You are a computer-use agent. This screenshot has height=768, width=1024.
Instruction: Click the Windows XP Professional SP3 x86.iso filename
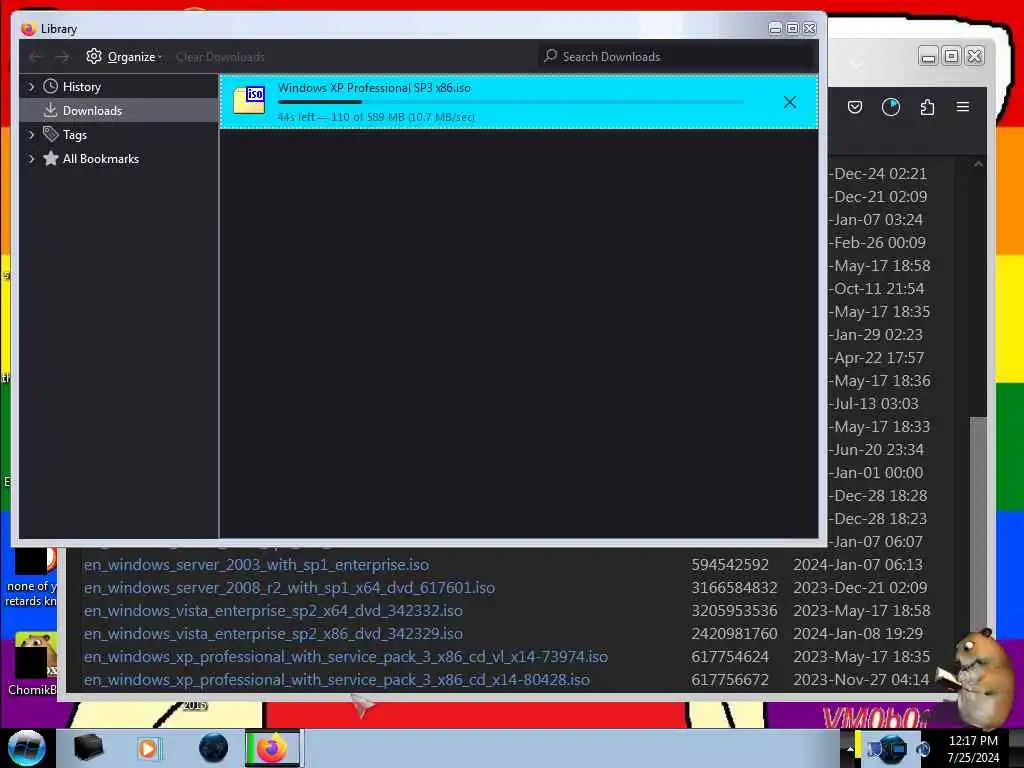pyautogui.click(x=374, y=88)
